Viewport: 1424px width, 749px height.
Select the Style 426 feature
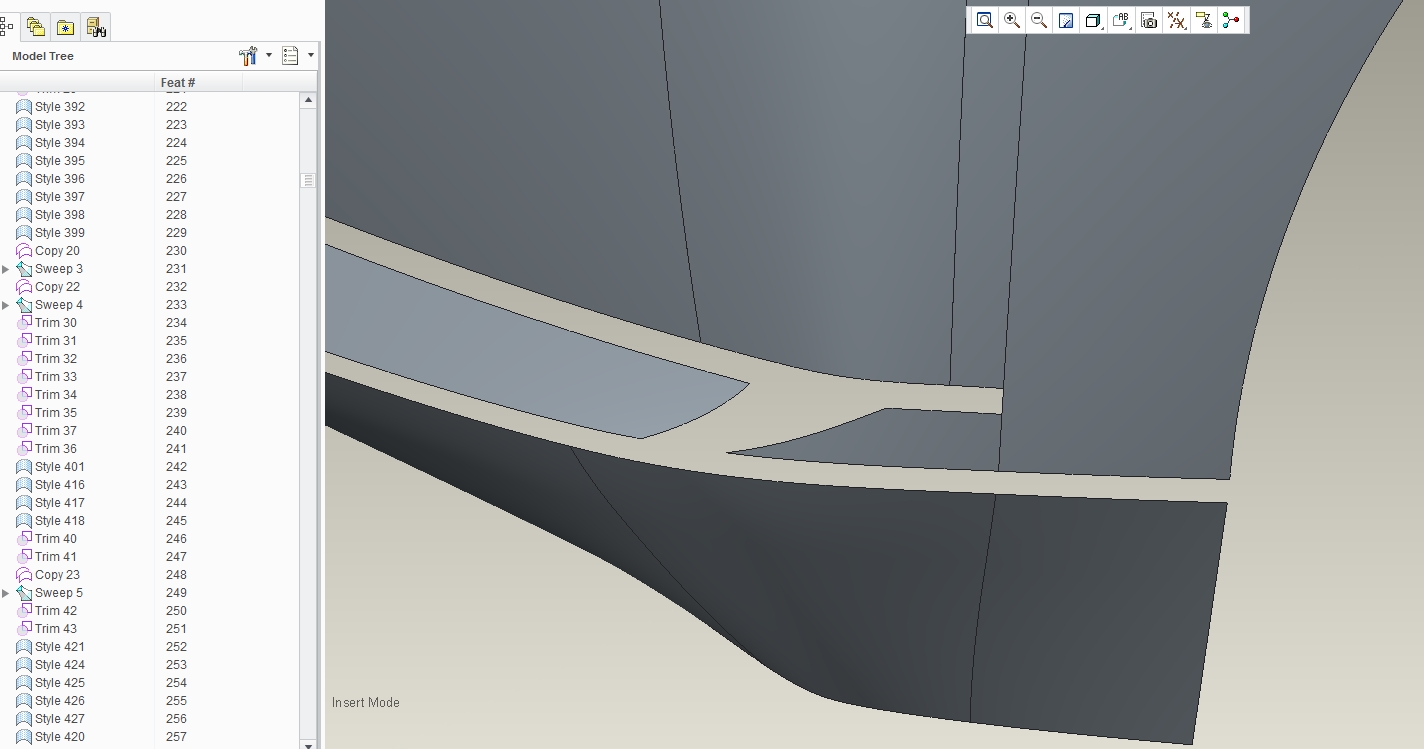coord(60,701)
